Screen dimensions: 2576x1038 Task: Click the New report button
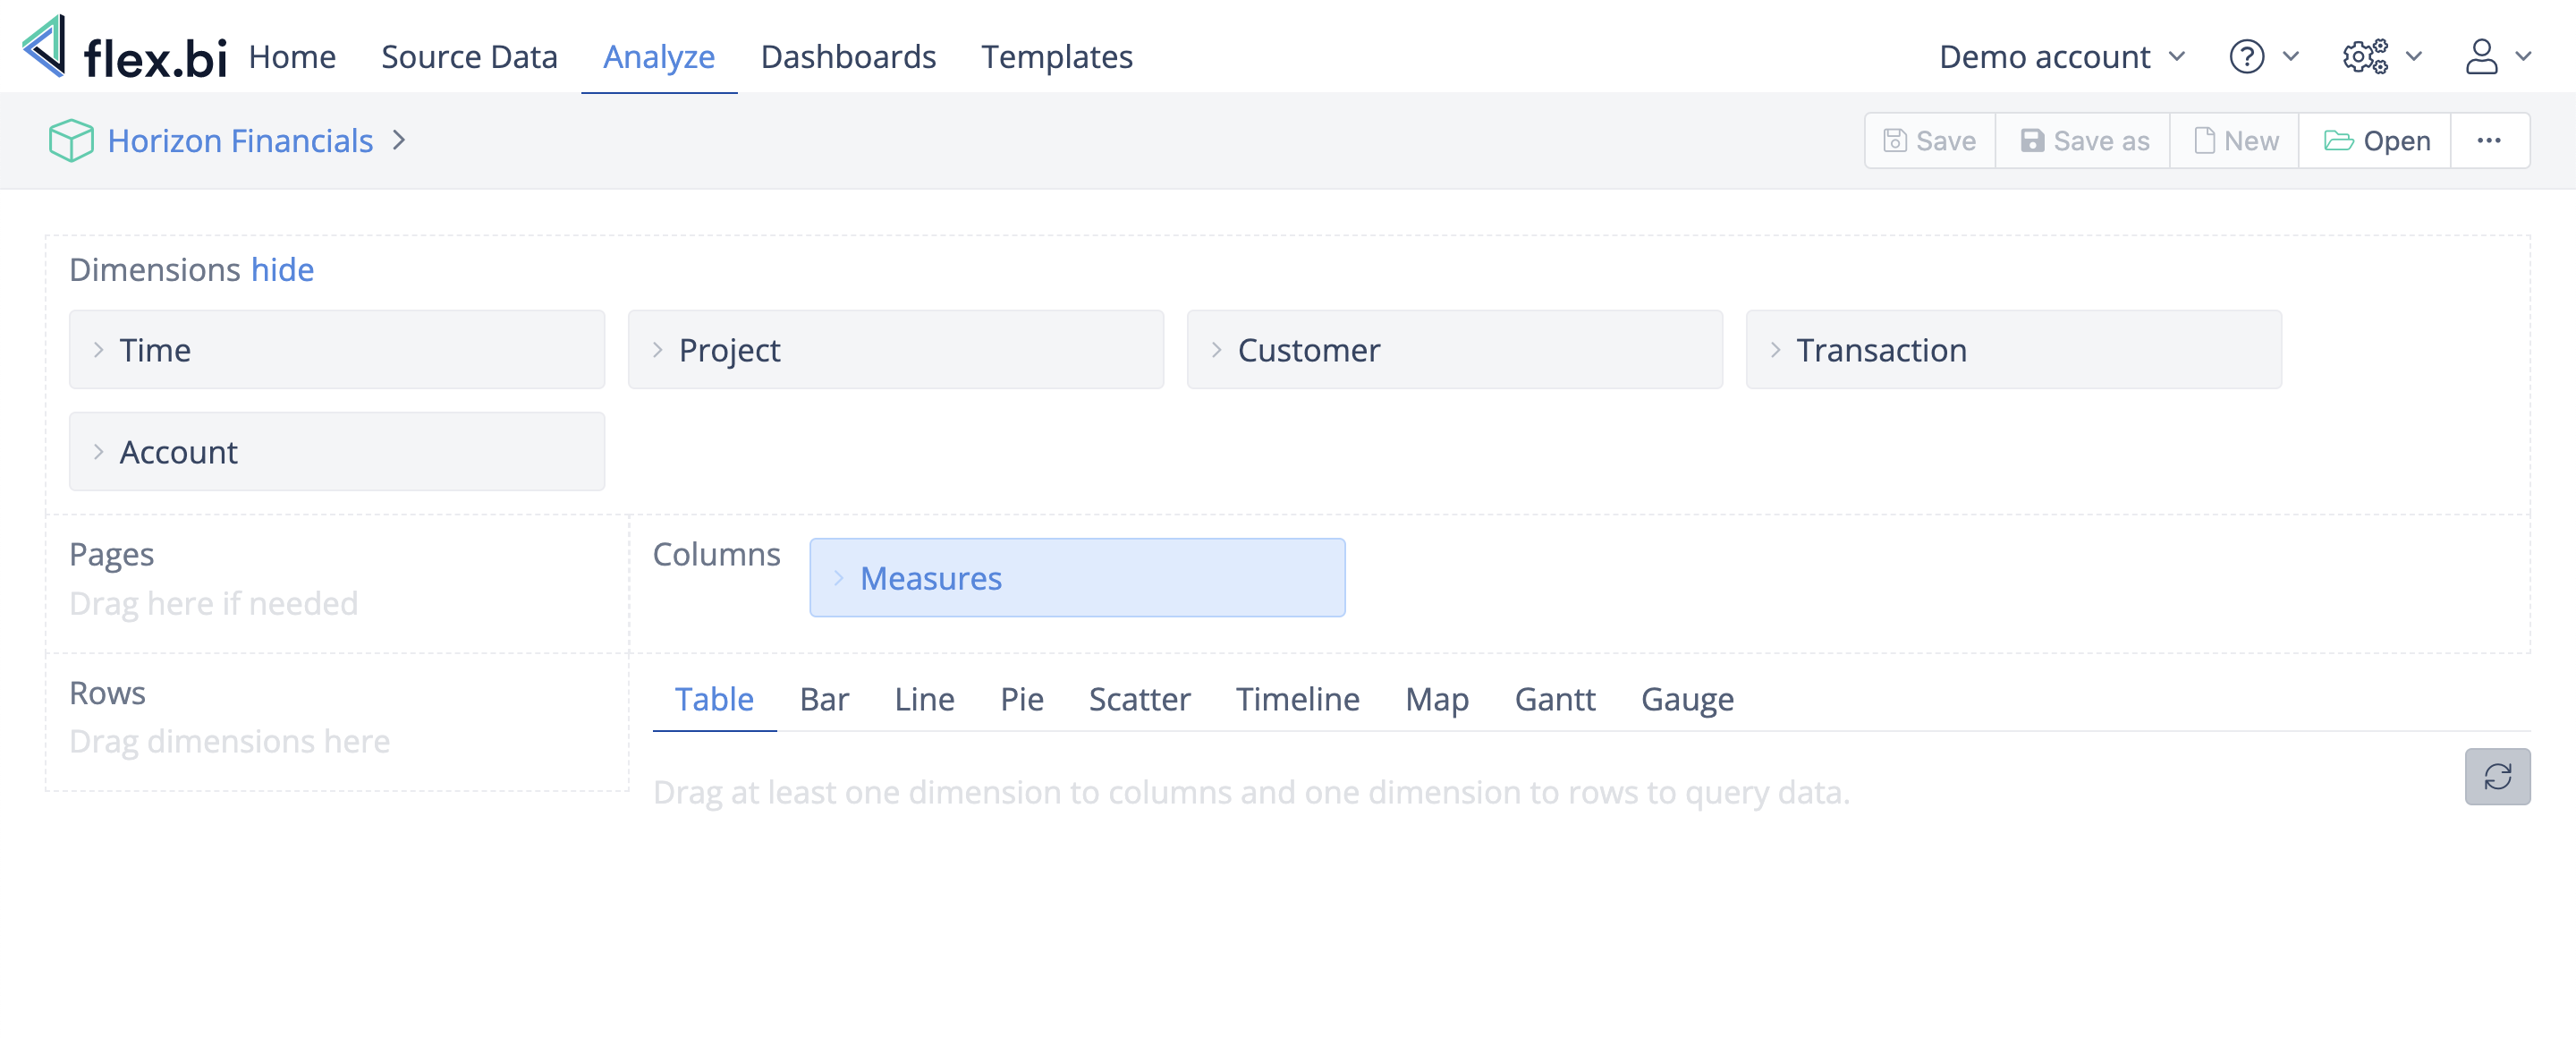[x=2235, y=141]
